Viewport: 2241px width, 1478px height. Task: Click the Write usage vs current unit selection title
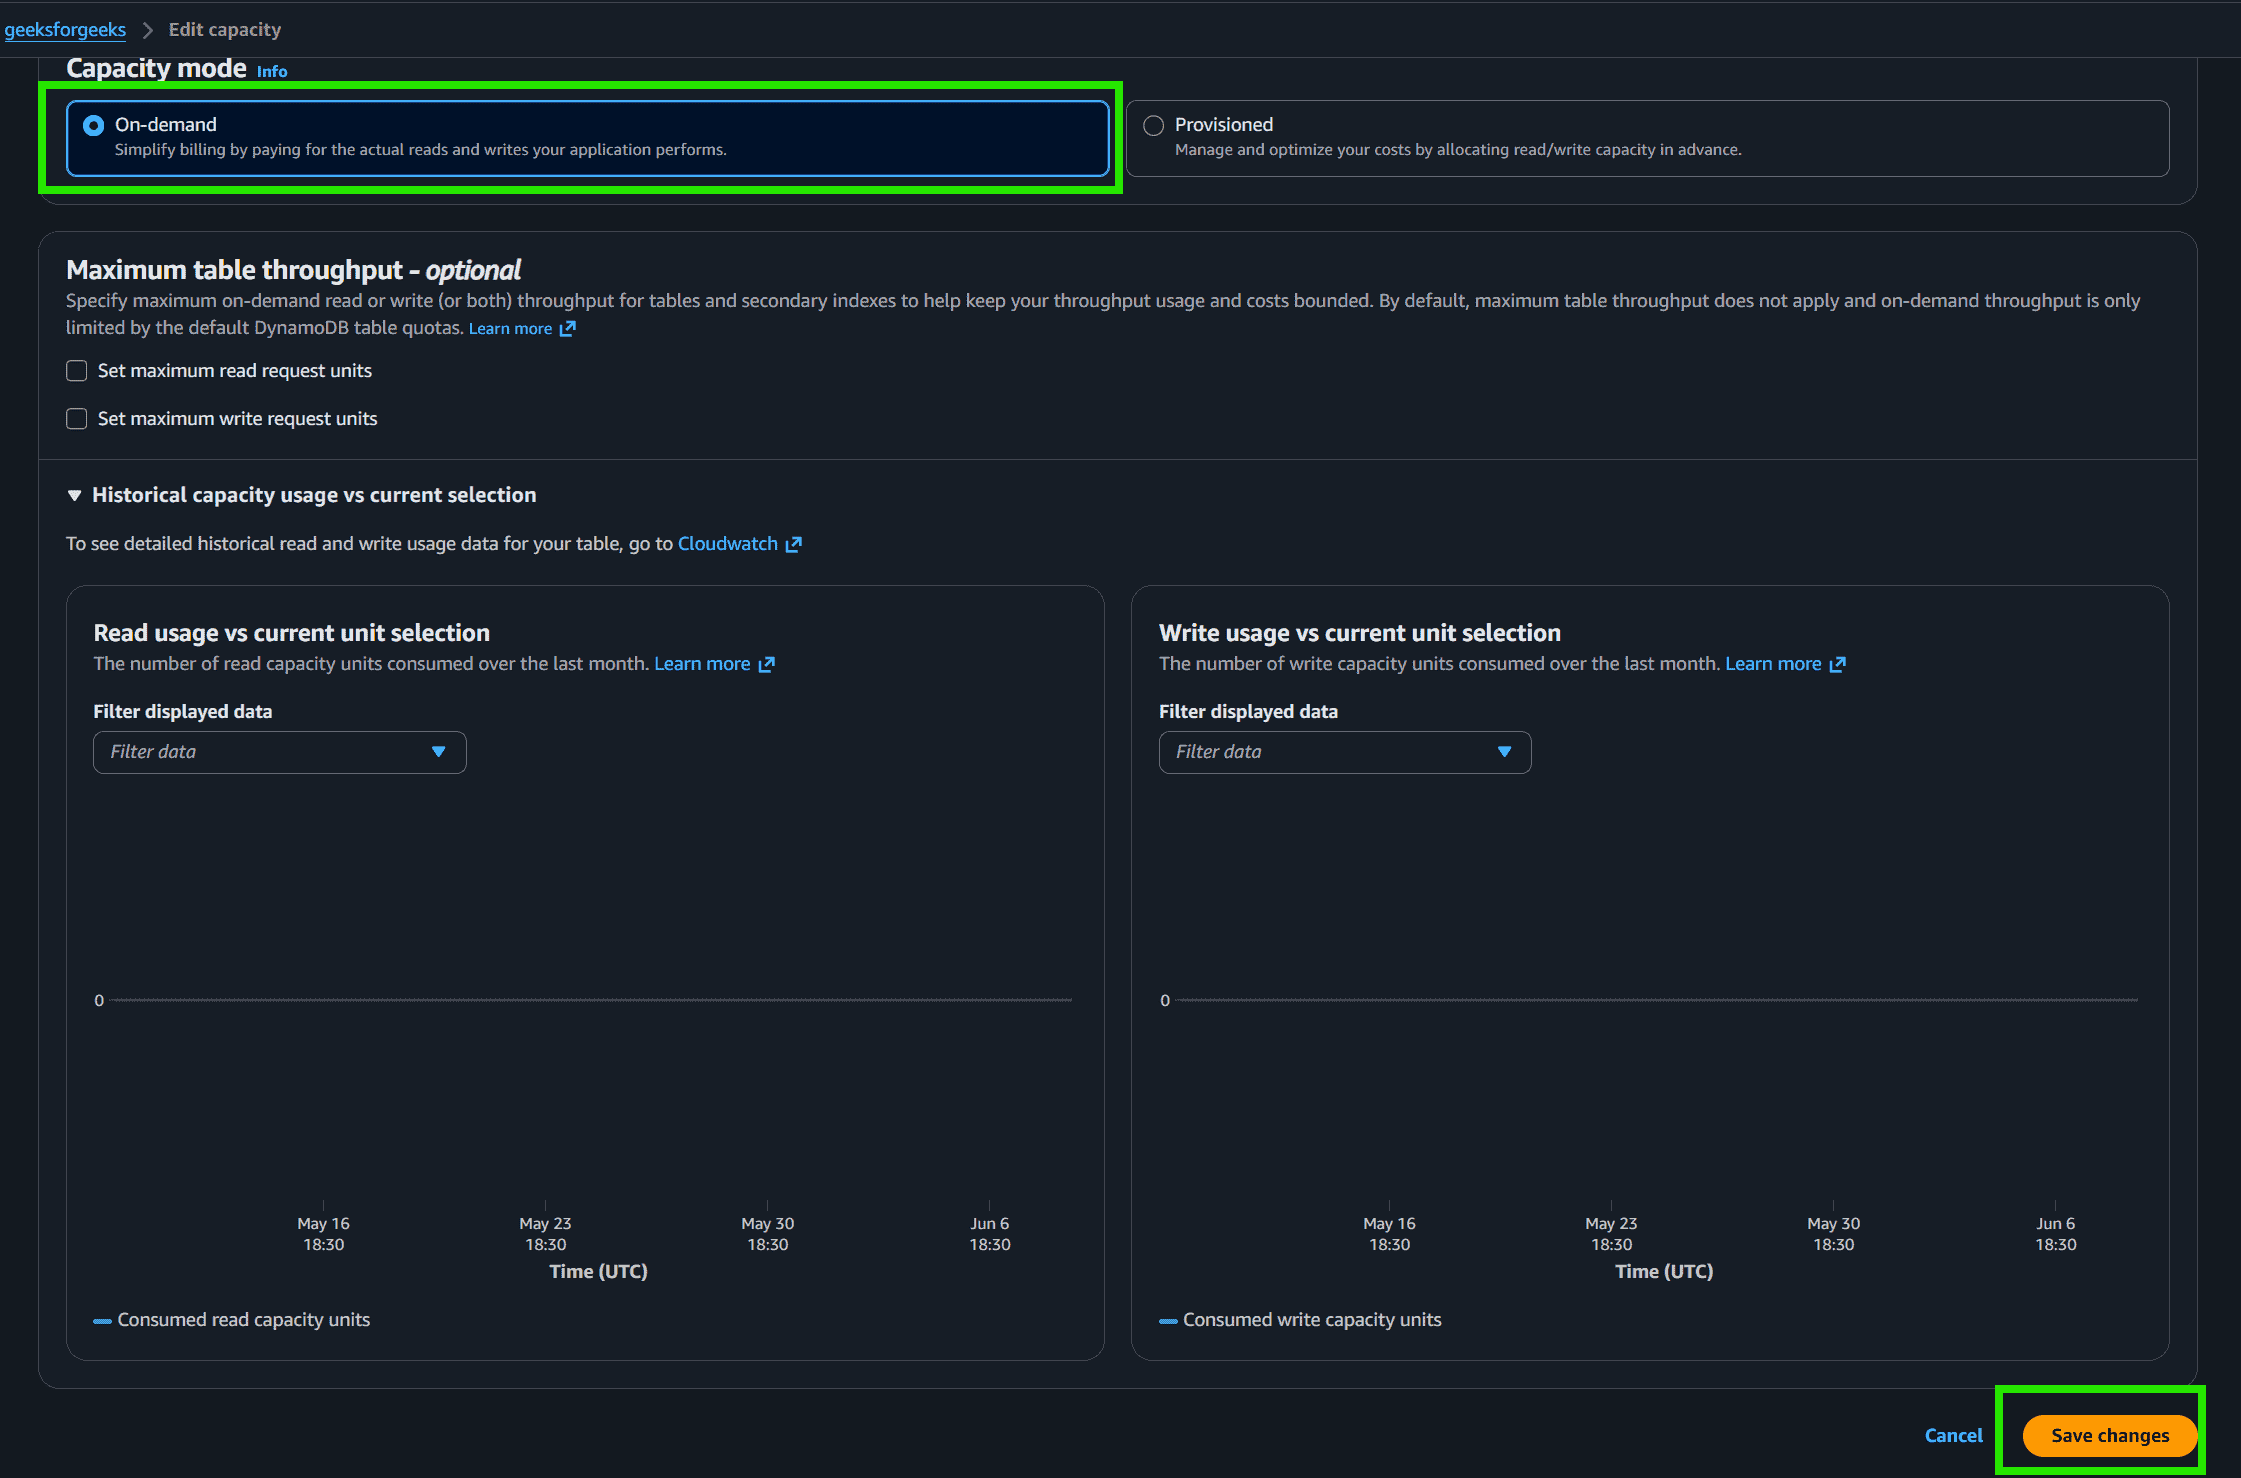tap(1359, 633)
